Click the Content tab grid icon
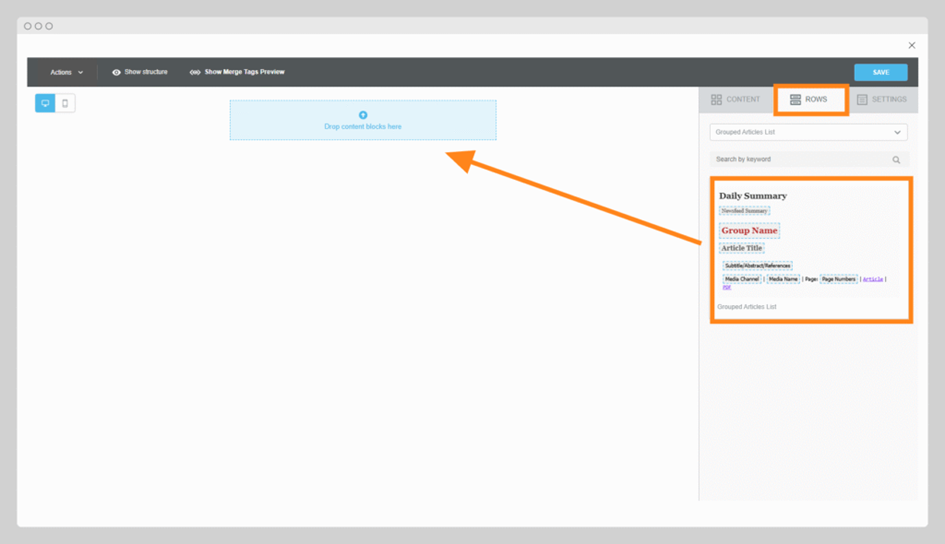 (716, 100)
